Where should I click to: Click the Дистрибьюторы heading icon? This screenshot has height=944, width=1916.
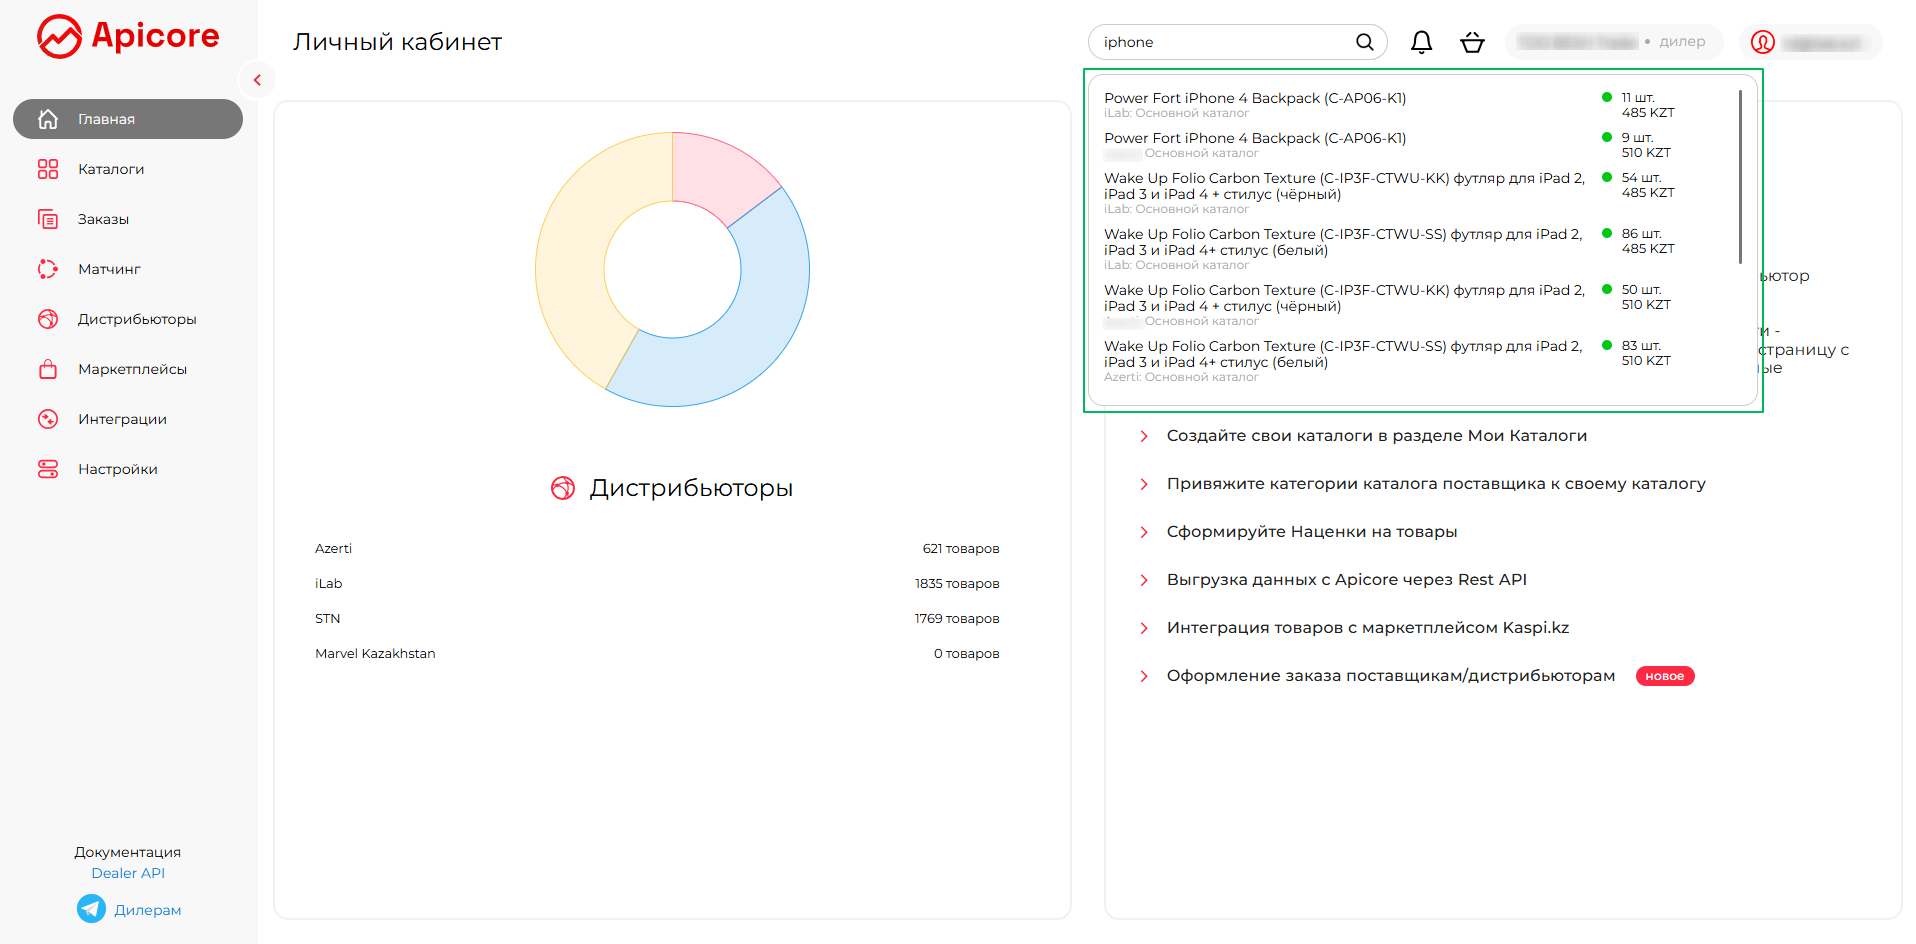(563, 488)
